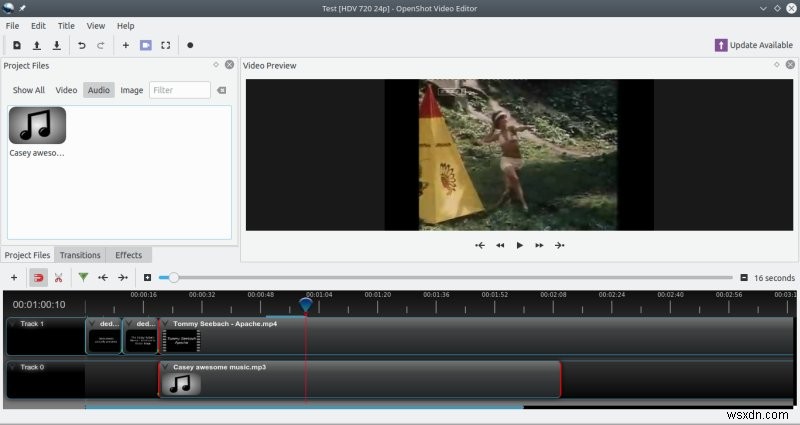The image size is (800, 425).
Task: Open first ded... clip menu arrow
Action: pyautogui.click(x=92, y=324)
